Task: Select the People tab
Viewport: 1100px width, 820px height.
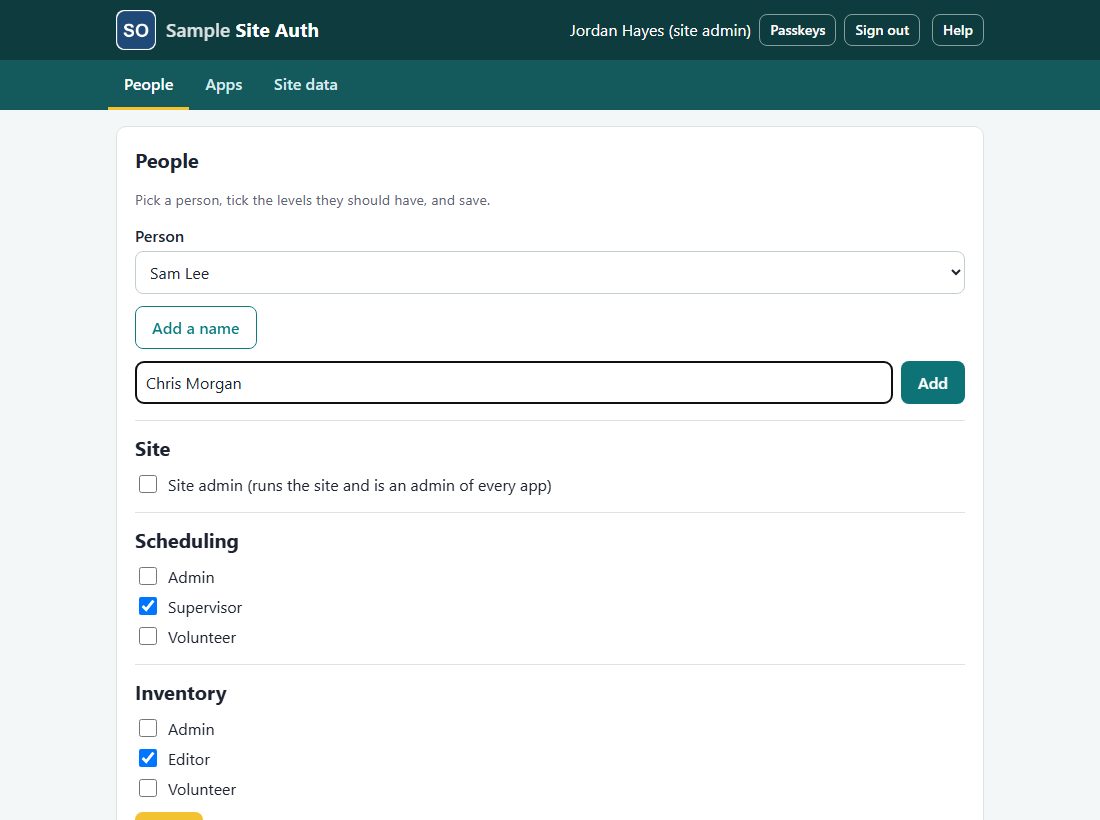Action: [x=148, y=85]
